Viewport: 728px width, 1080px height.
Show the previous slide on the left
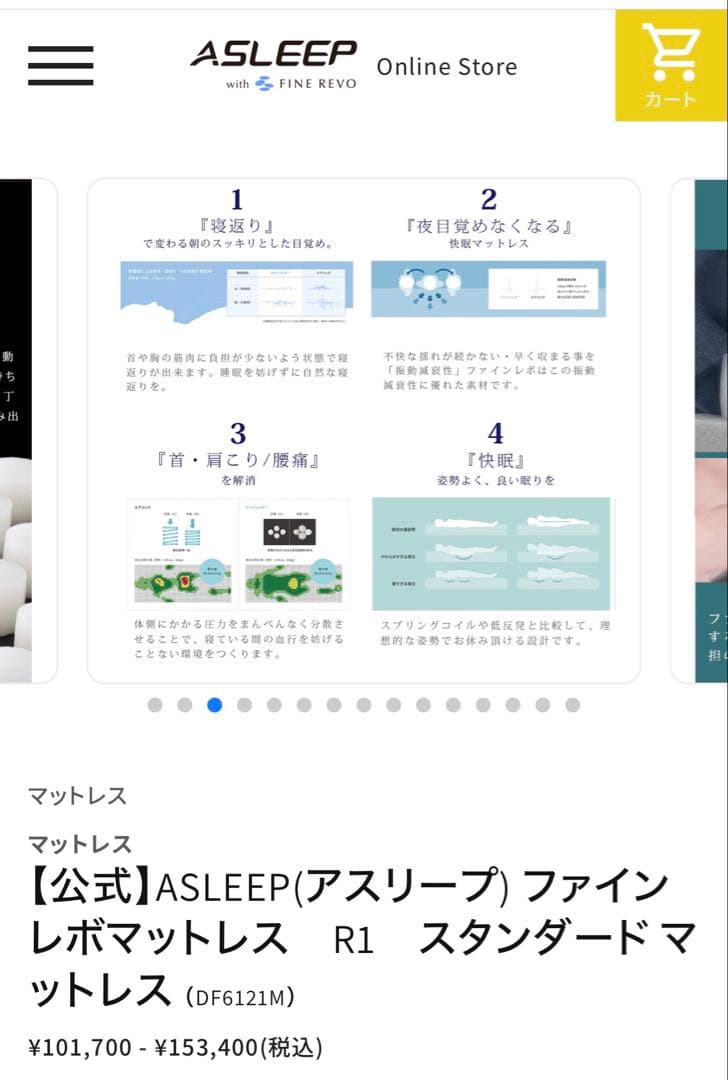(x=28, y=430)
